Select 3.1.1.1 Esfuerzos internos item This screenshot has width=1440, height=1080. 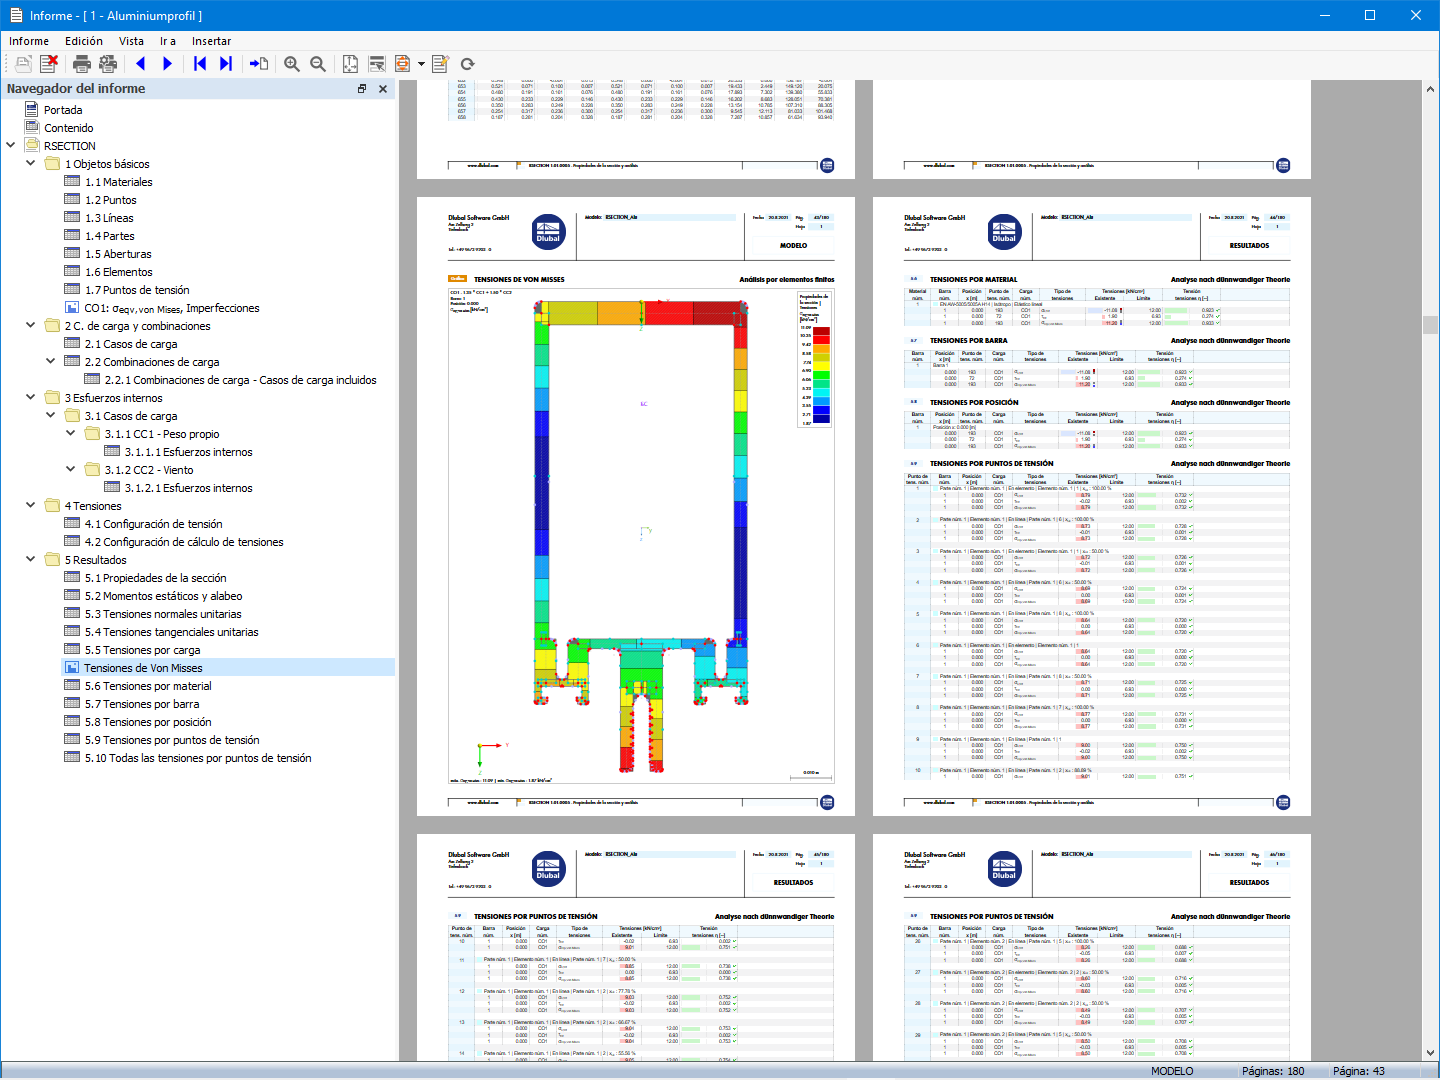click(189, 452)
